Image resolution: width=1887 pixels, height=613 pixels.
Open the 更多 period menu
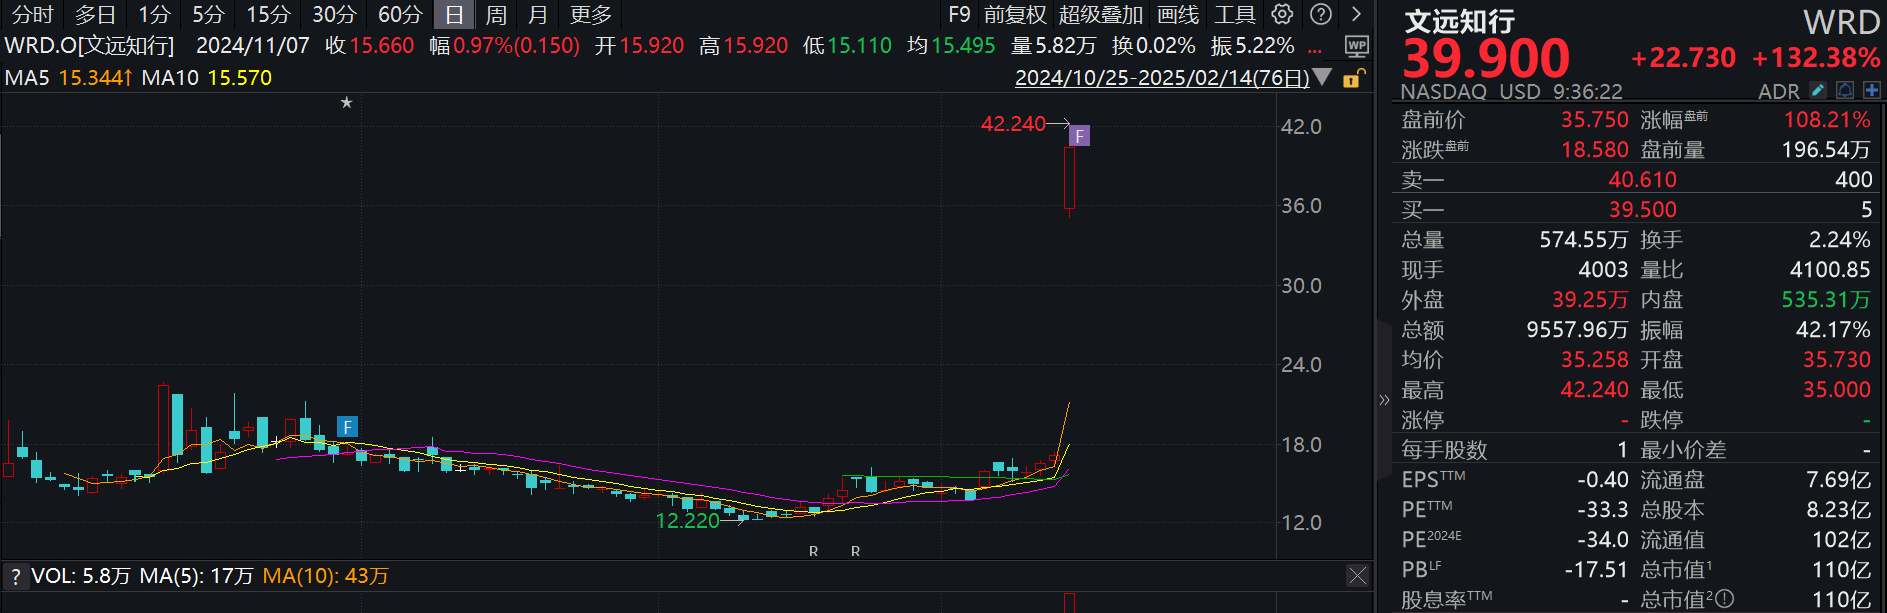coord(591,15)
